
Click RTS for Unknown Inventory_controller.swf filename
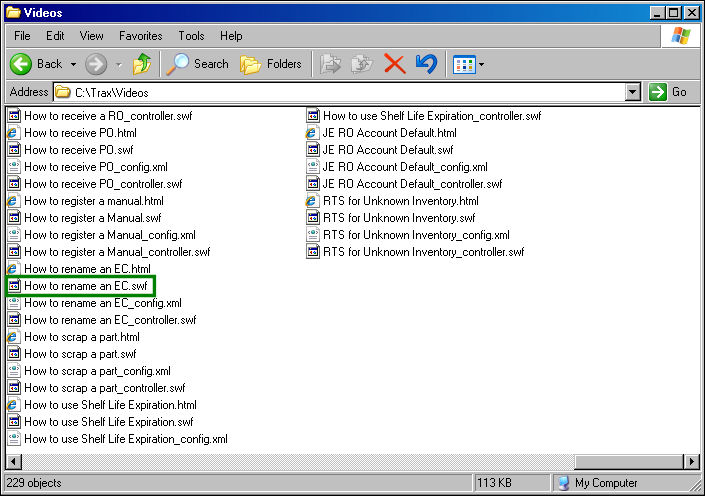[424, 252]
